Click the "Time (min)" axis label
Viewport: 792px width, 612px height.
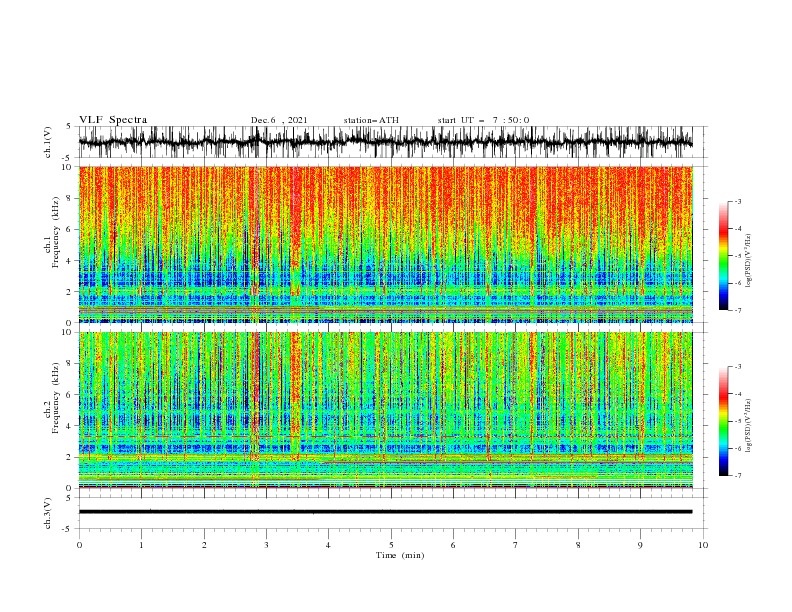(400, 555)
